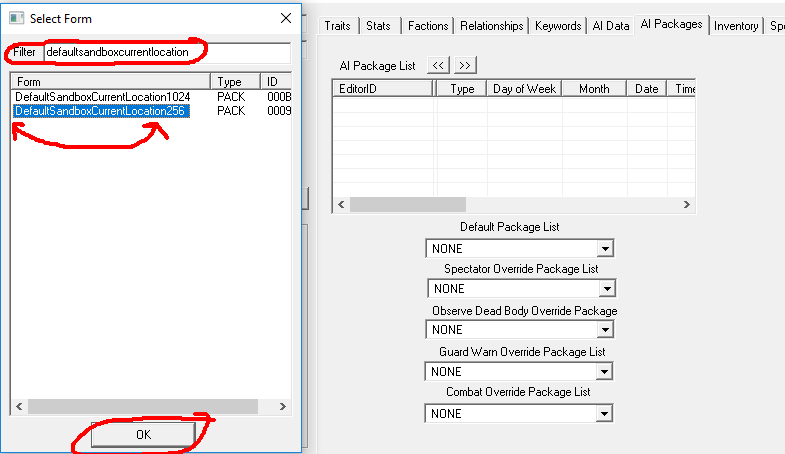785x454 pixels.
Task: Click PACK type cell for DefaultSandboxCurrentLocation1024
Action: click(231, 97)
